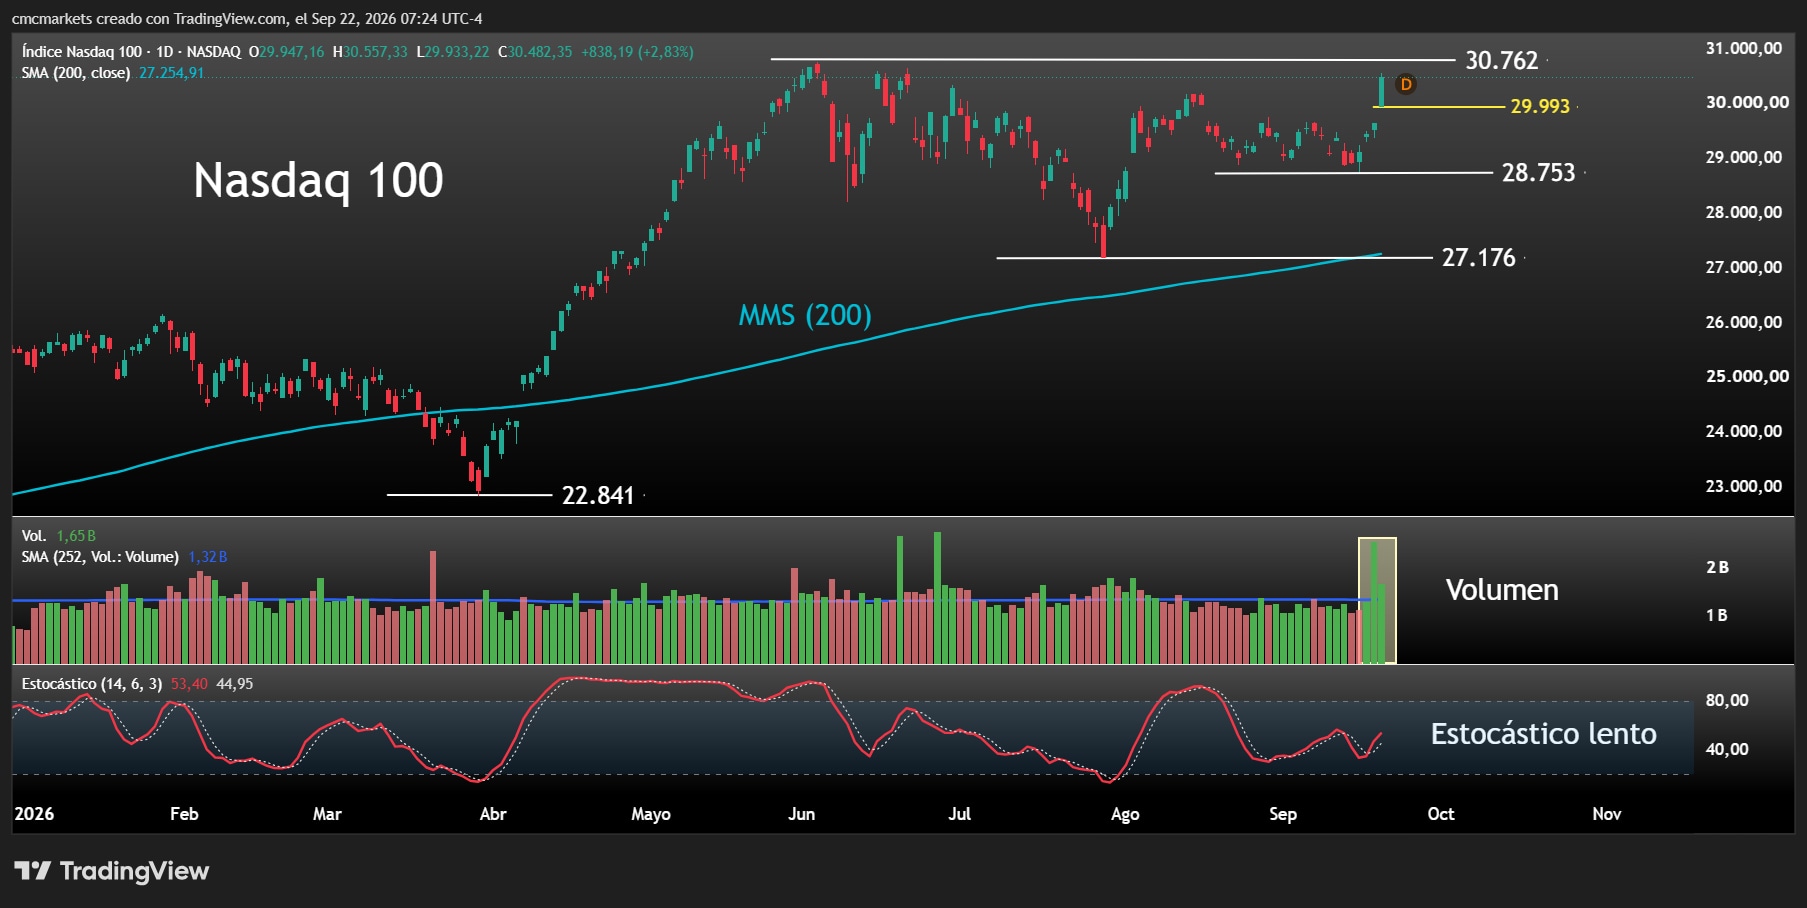Select the Índice Nasdaq 100 · 1D · NASDAQ legend title
The height and width of the screenshot is (908, 1807).
coord(131,51)
